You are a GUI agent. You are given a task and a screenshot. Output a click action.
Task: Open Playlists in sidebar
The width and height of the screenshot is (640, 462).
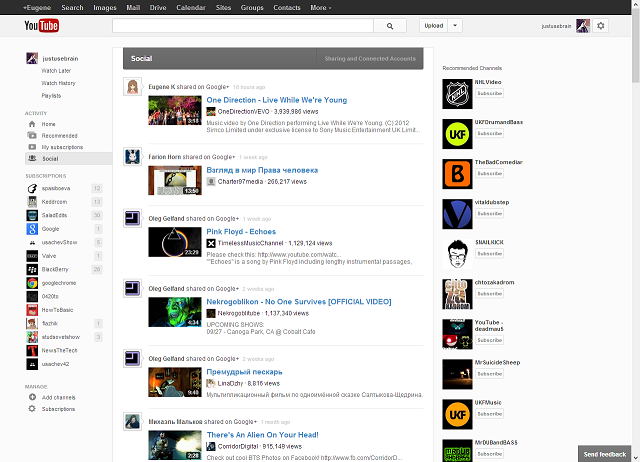(x=51, y=96)
